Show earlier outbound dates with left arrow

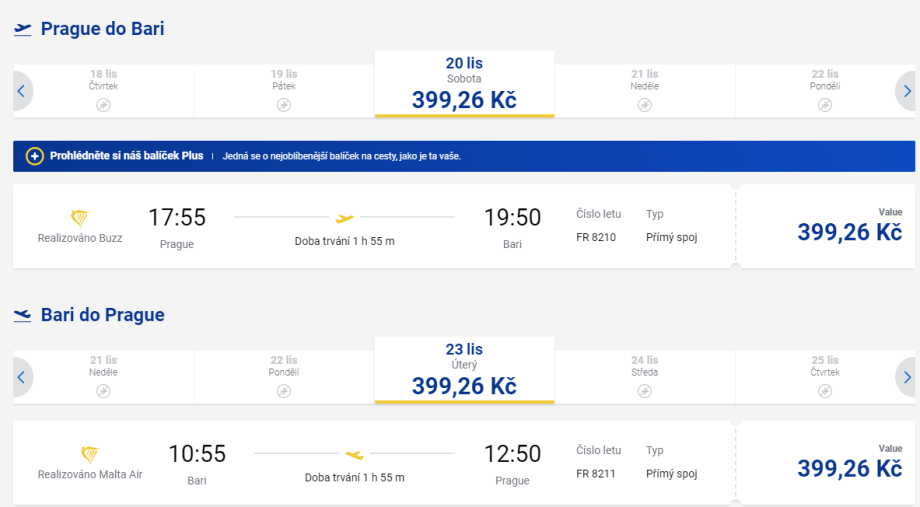pyautogui.click(x=22, y=91)
